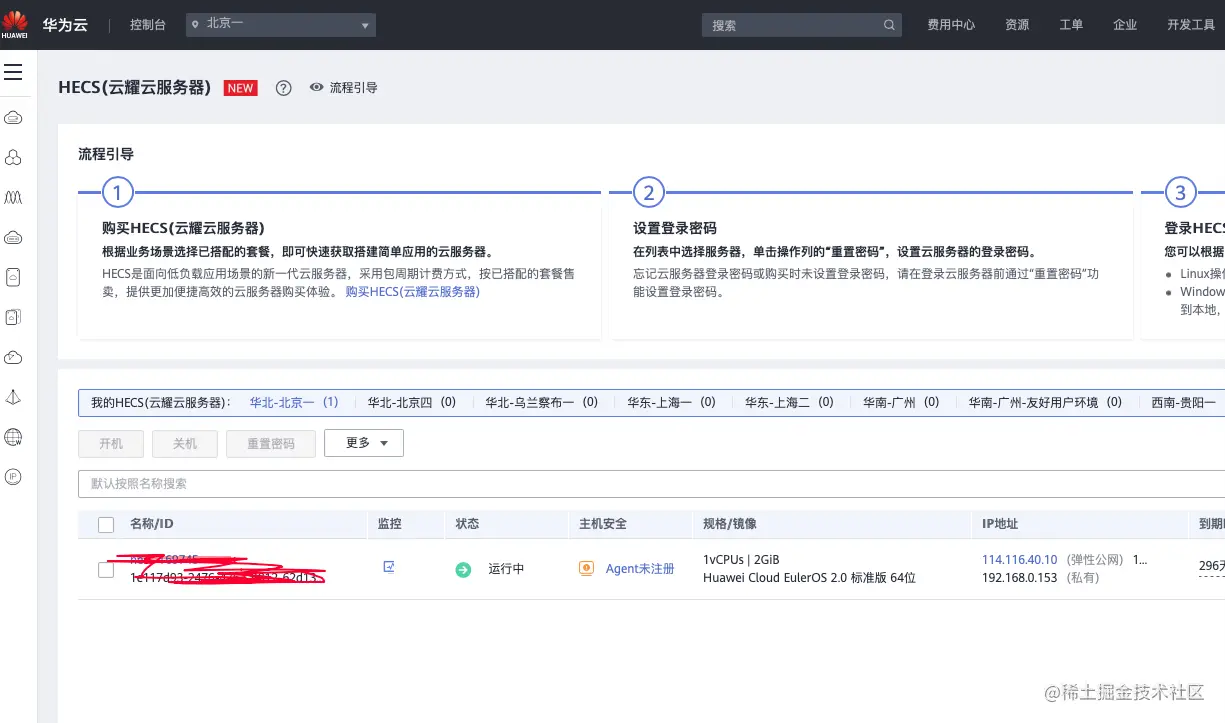1225x723 pixels.
Task: Click the location pin icon in the region selector
Action: pyautogui.click(x=195, y=24)
